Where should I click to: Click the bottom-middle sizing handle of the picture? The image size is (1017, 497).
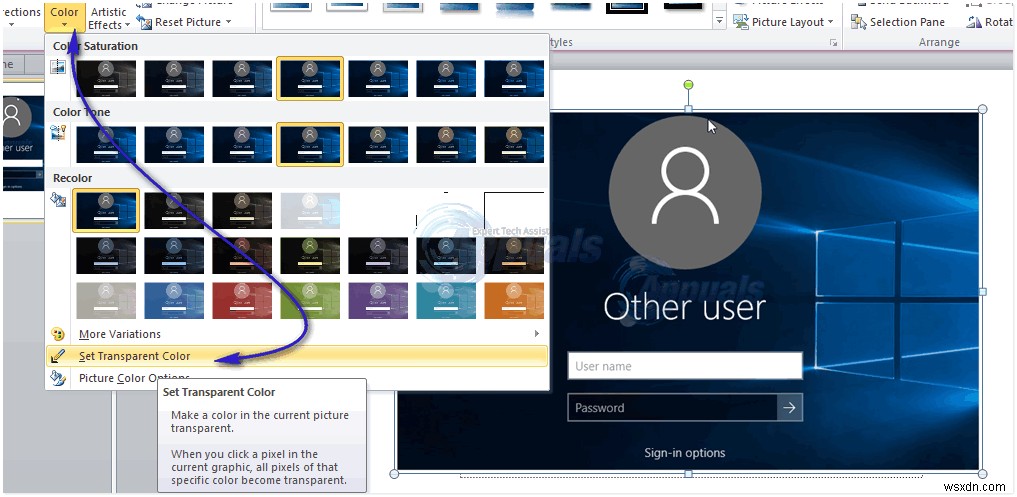point(689,474)
